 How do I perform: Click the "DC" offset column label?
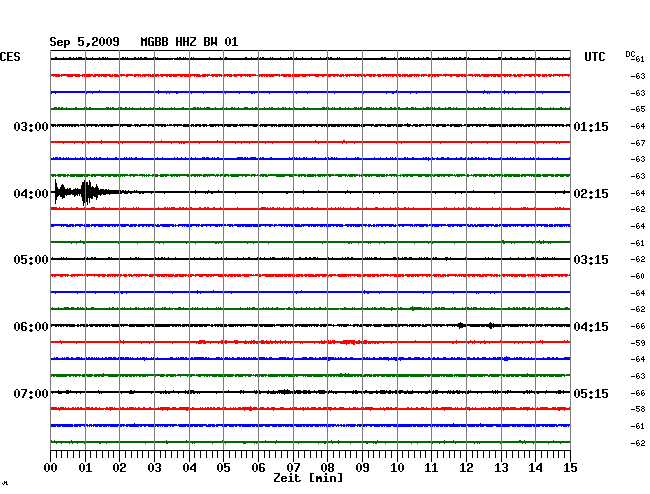[630, 54]
